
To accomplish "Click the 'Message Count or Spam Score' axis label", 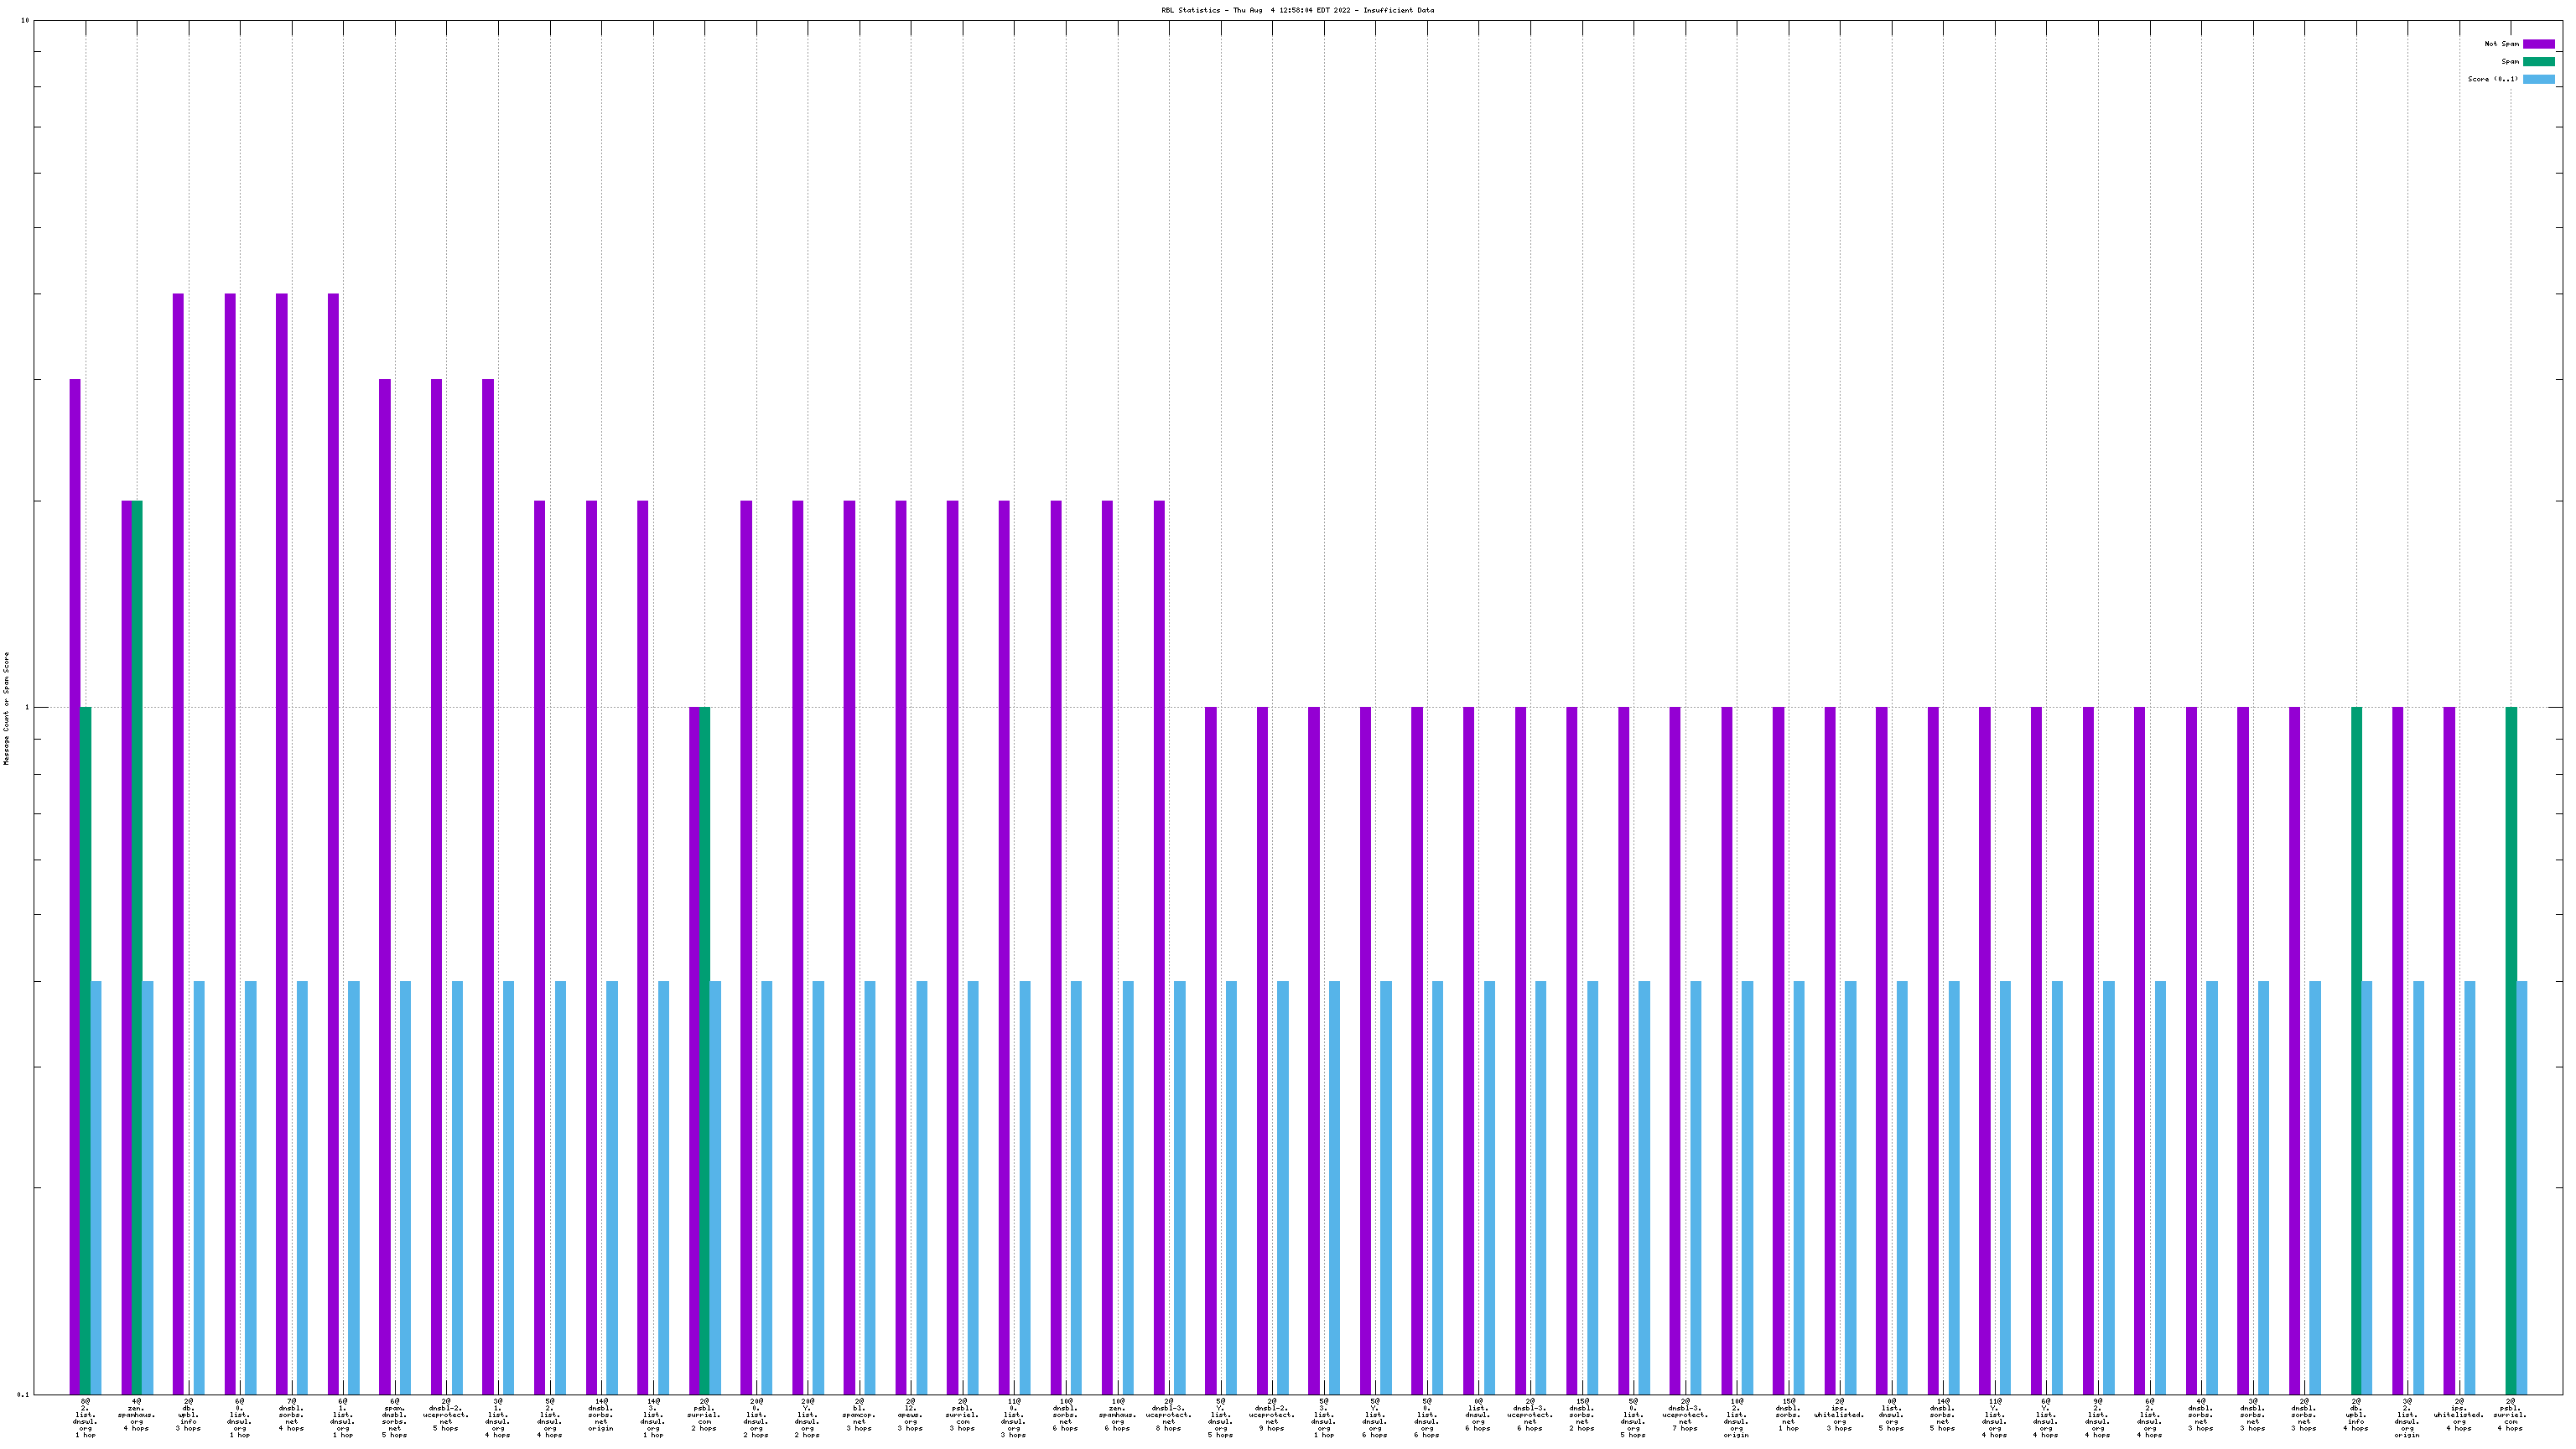I will (6, 708).
